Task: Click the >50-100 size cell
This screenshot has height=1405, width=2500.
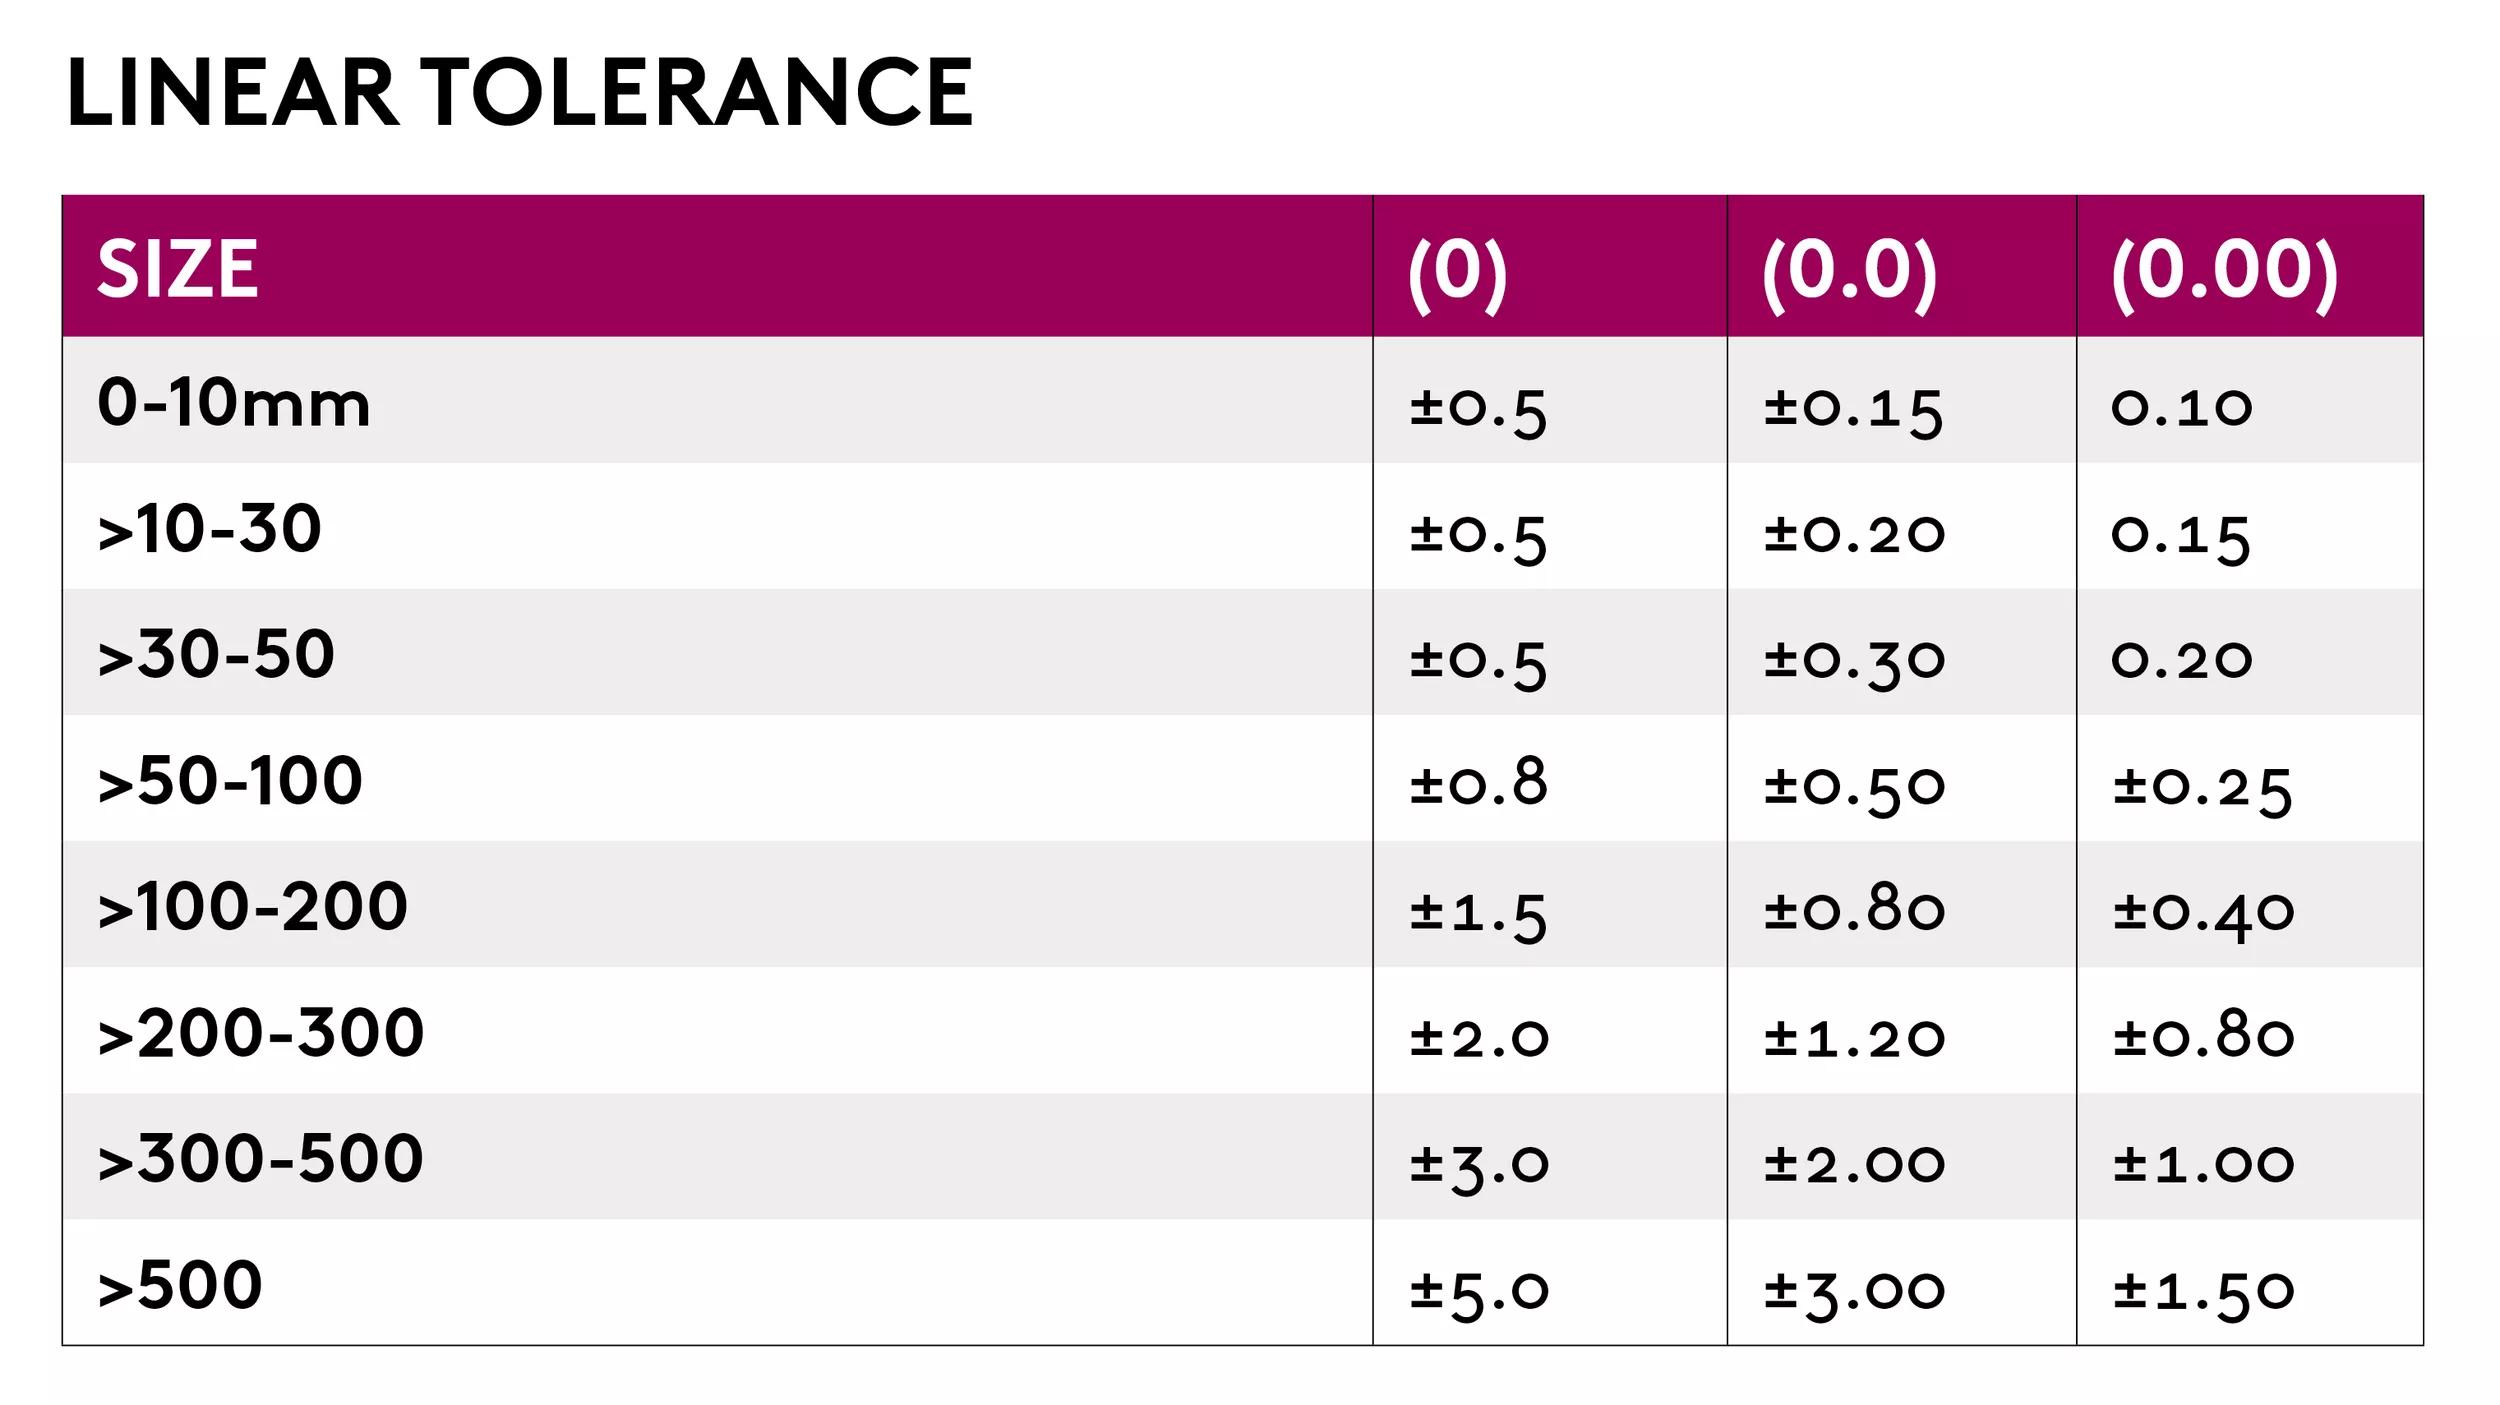Action: (x=230, y=781)
